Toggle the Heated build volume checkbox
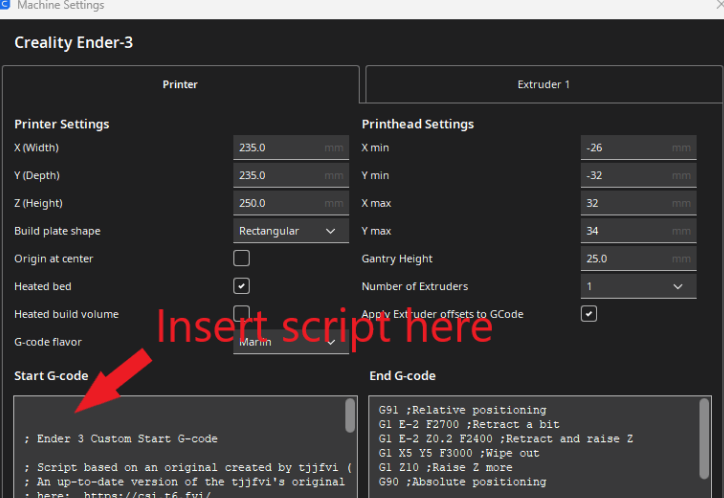The width and height of the screenshot is (724, 498). (x=241, y=313)
